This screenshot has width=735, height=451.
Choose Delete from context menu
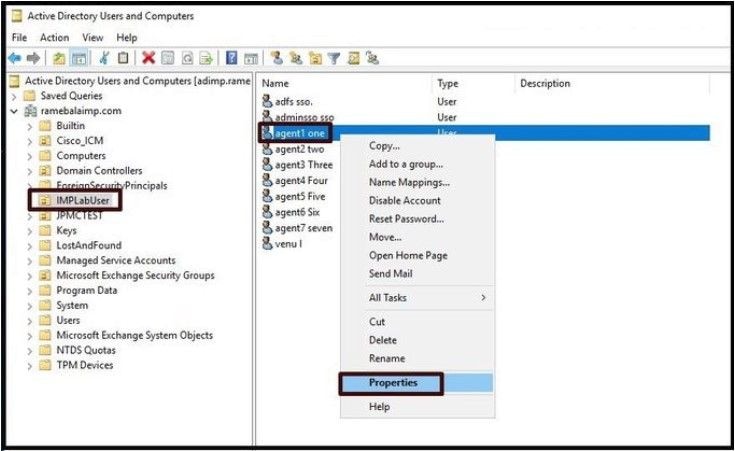(x=417, y=340)
